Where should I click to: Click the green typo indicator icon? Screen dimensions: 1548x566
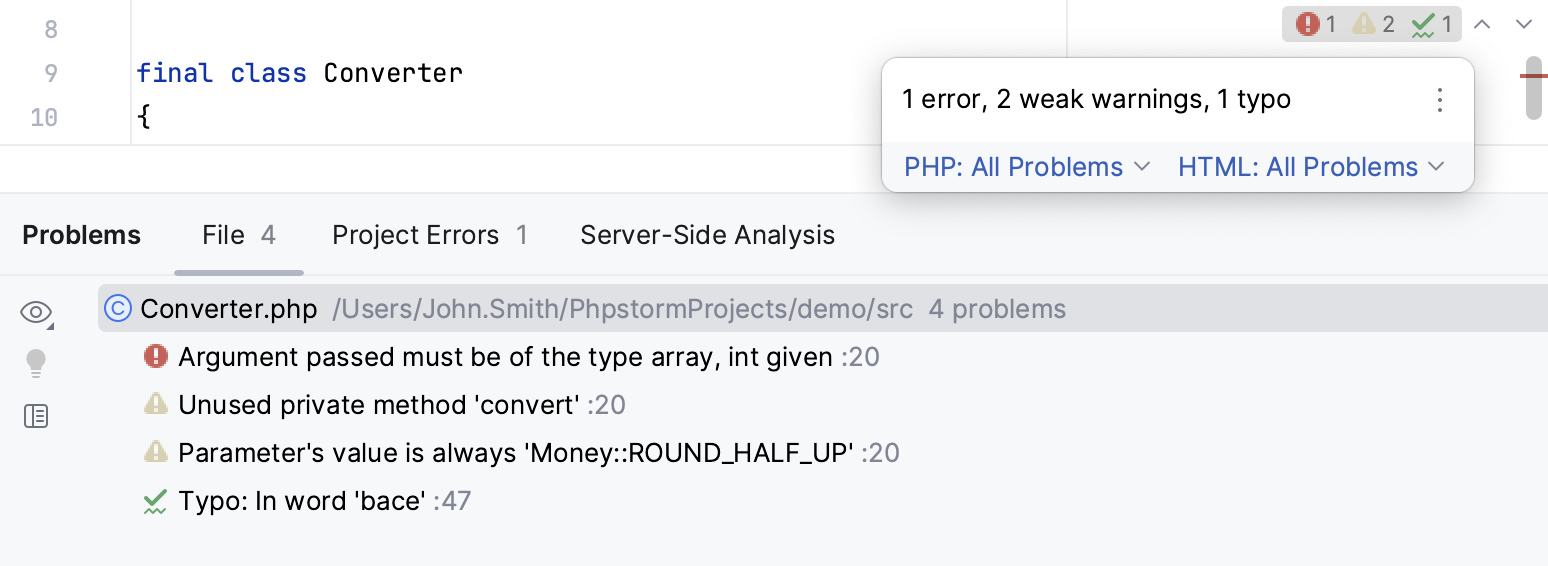(1423, 24)
